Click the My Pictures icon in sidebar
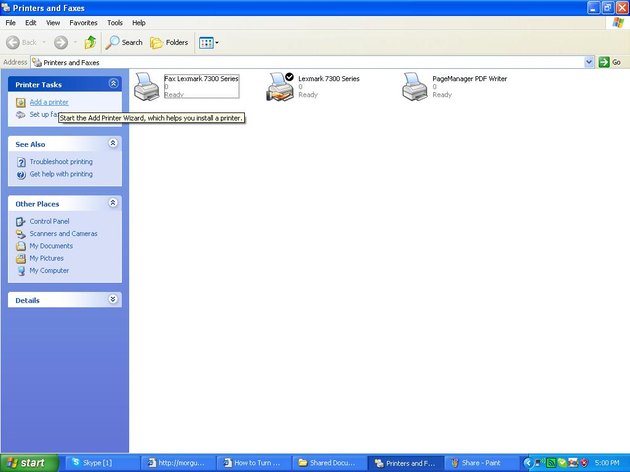The height and width of the screenshot is (472, 630). [x=20, y=258]
